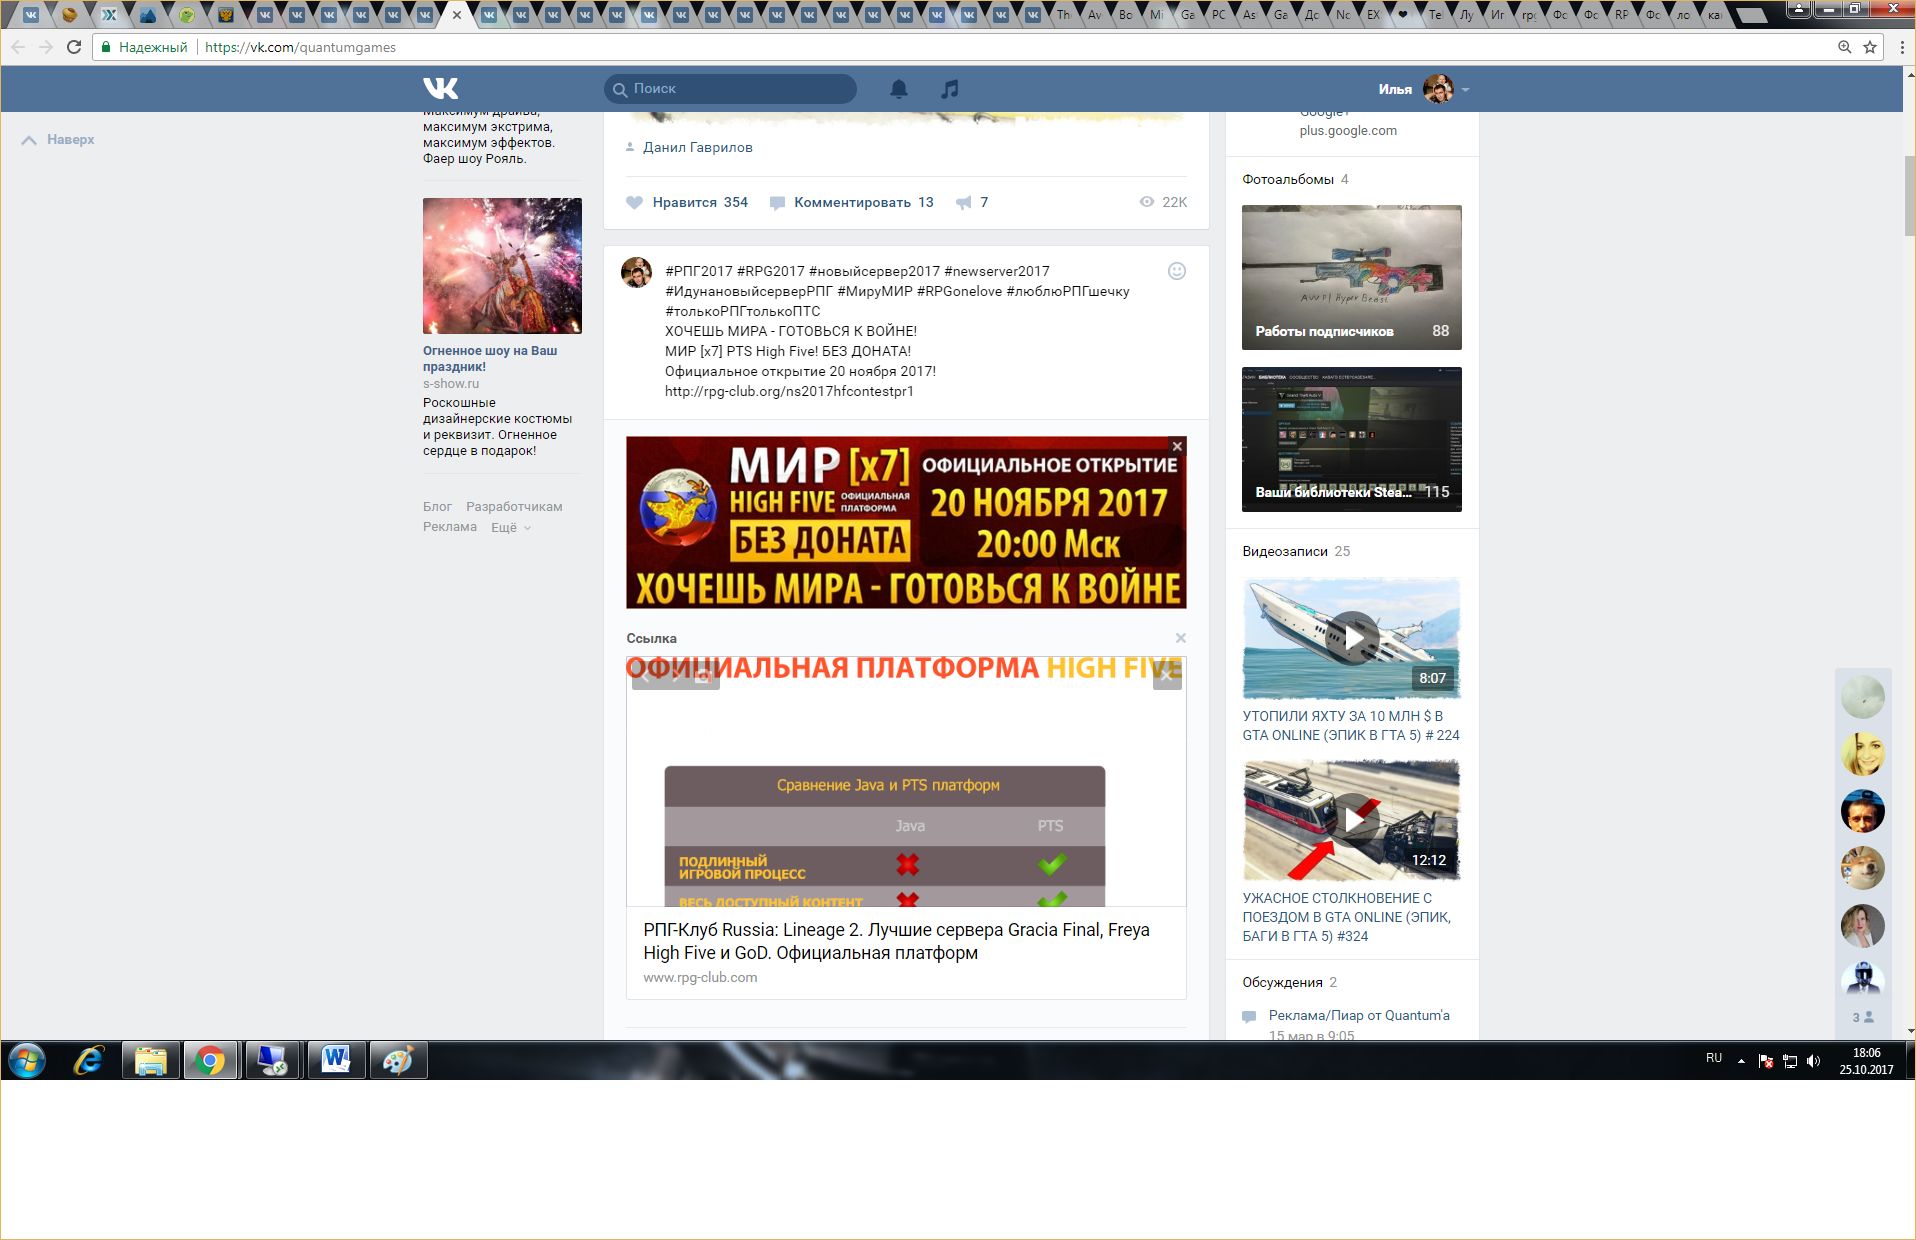Click fire show ad image
The height and width of the screenshot is (1240, 1916).
click(x=502, y=266)
